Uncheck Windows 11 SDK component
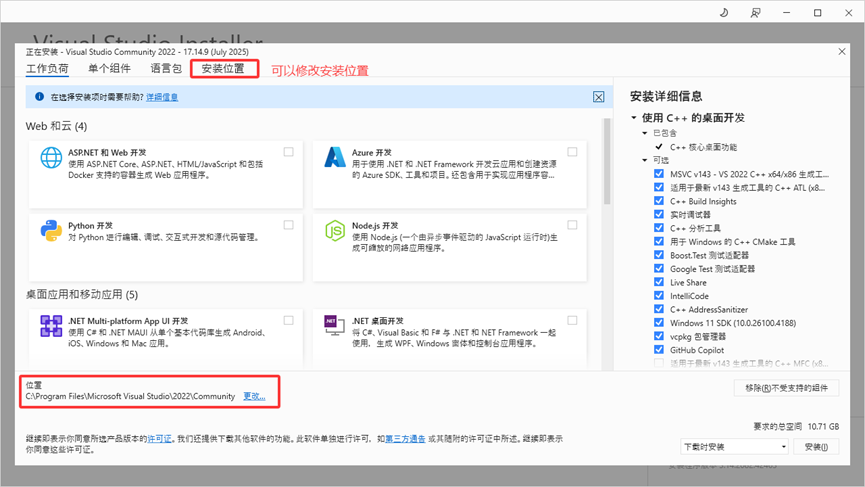Screen dimensions: 865x487 click(x=659, y=323)
